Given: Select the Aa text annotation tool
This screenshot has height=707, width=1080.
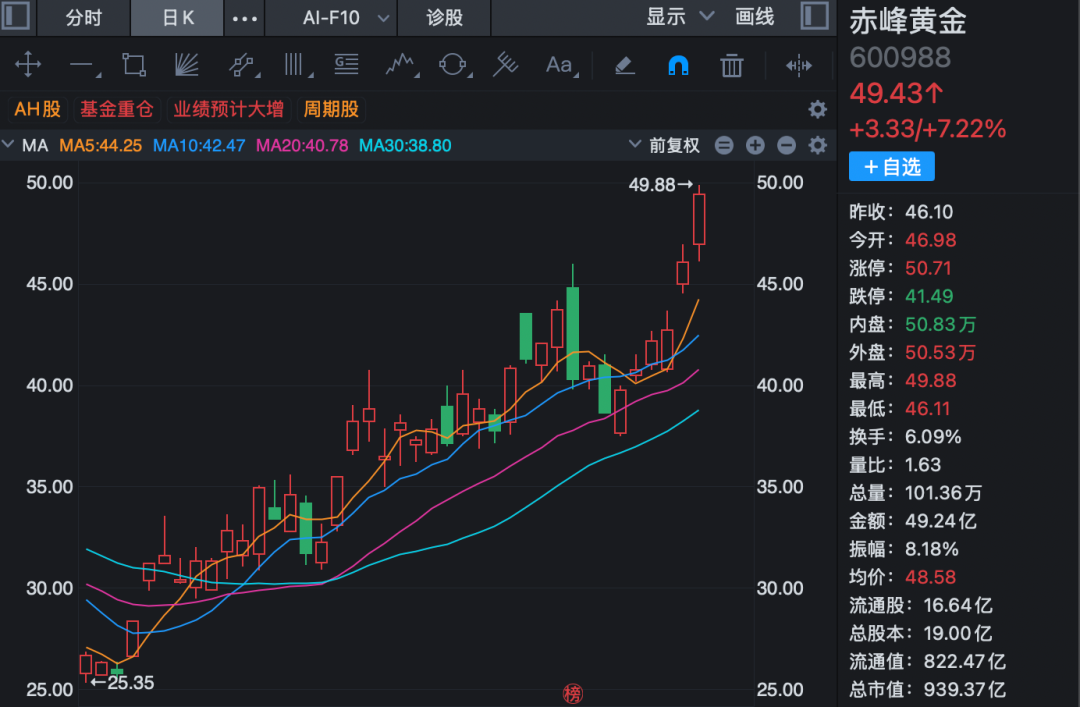Looking at the screenshot, I should (x=561, y=65).
